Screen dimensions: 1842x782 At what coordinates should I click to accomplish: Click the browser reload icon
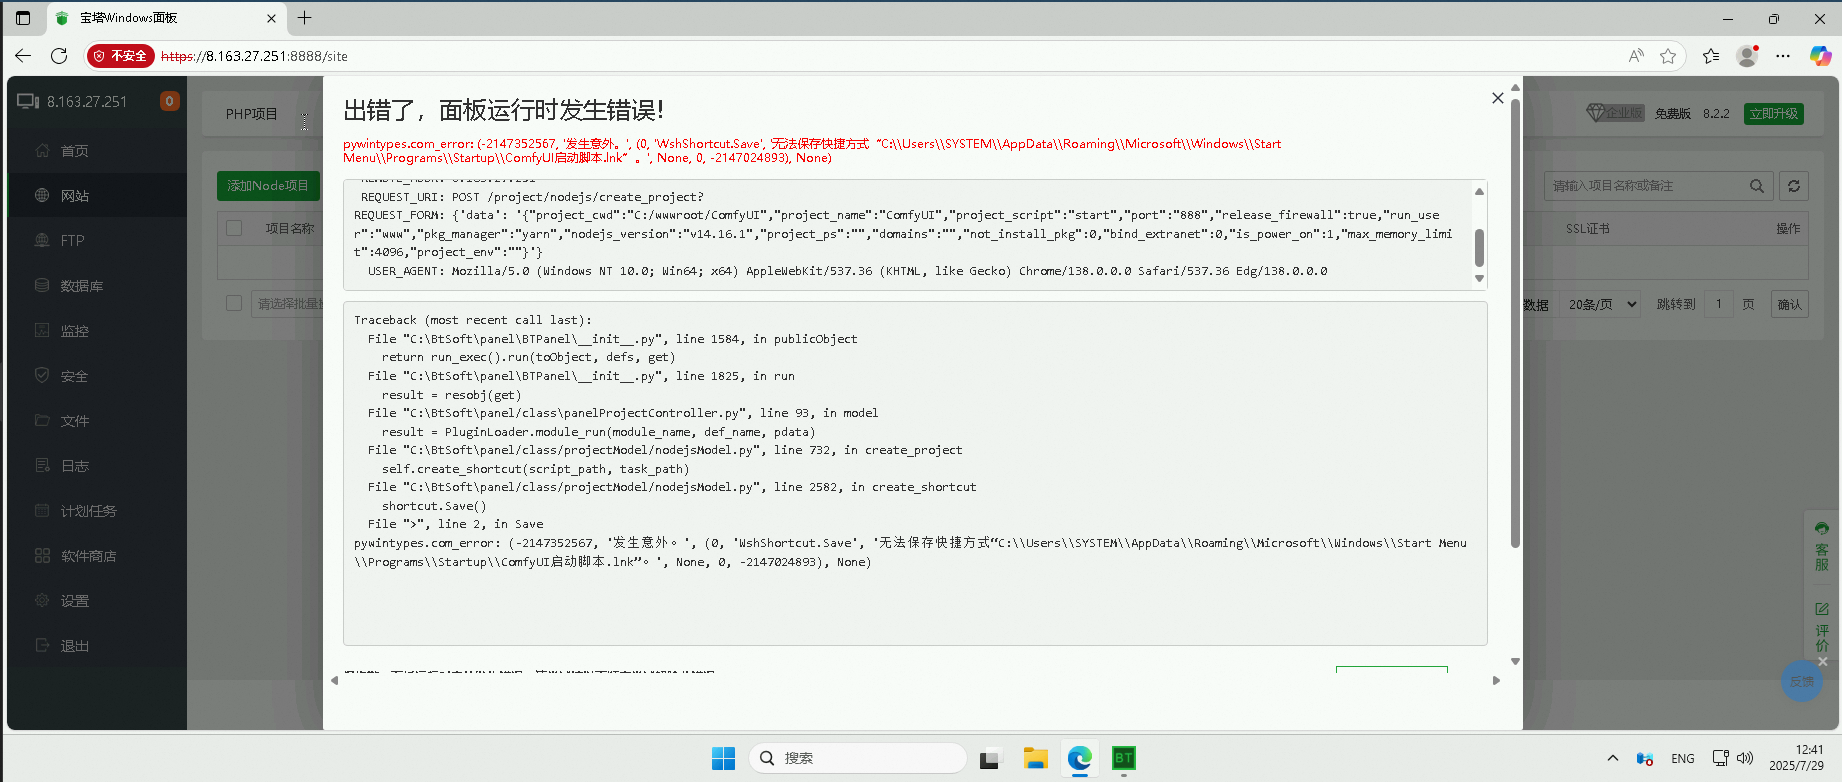pyautogui.click(x=59, y=56)
